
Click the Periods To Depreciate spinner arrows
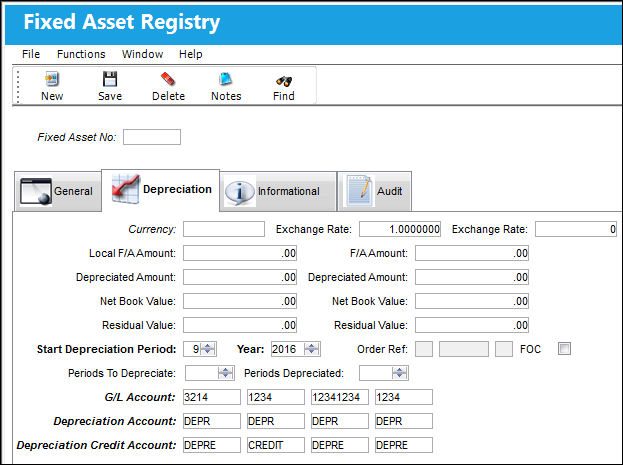tap(225, 373)
